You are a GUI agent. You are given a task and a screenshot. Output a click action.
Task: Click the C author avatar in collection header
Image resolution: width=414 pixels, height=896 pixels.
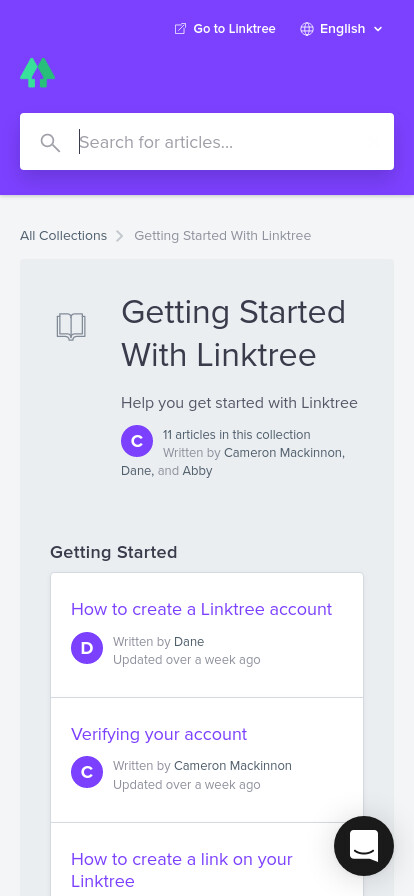tap(137, 441)
